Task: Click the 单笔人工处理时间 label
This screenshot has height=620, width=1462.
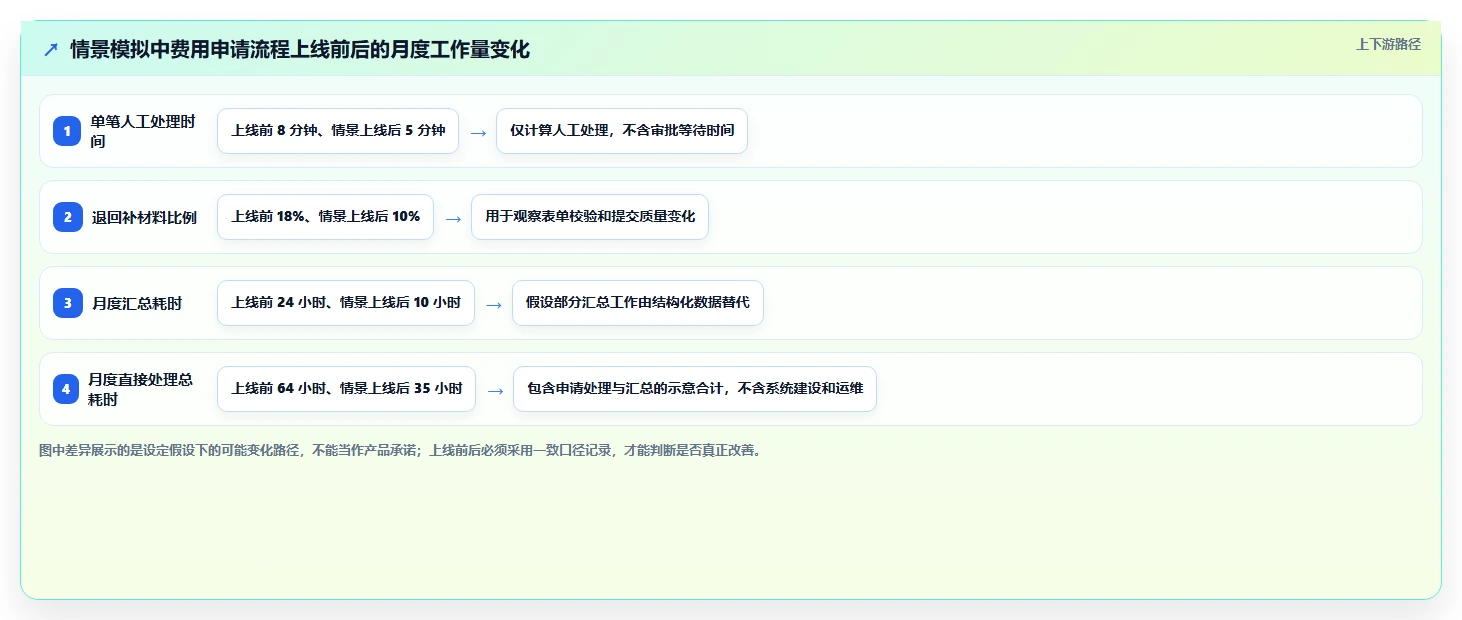Action: (x=143, y=131)
